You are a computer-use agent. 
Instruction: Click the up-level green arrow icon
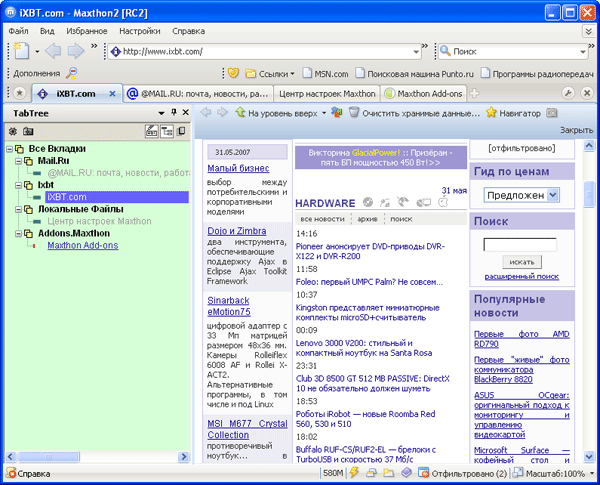tap(240, 112)
